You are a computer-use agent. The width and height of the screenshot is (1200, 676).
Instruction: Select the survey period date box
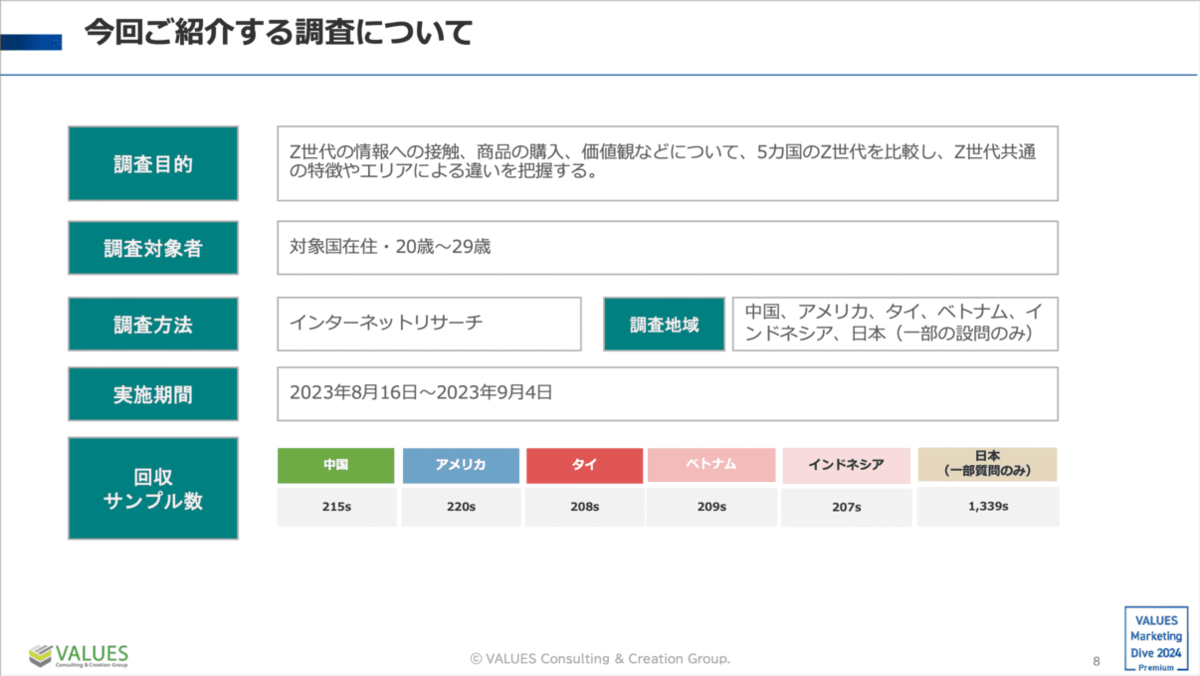667,394
